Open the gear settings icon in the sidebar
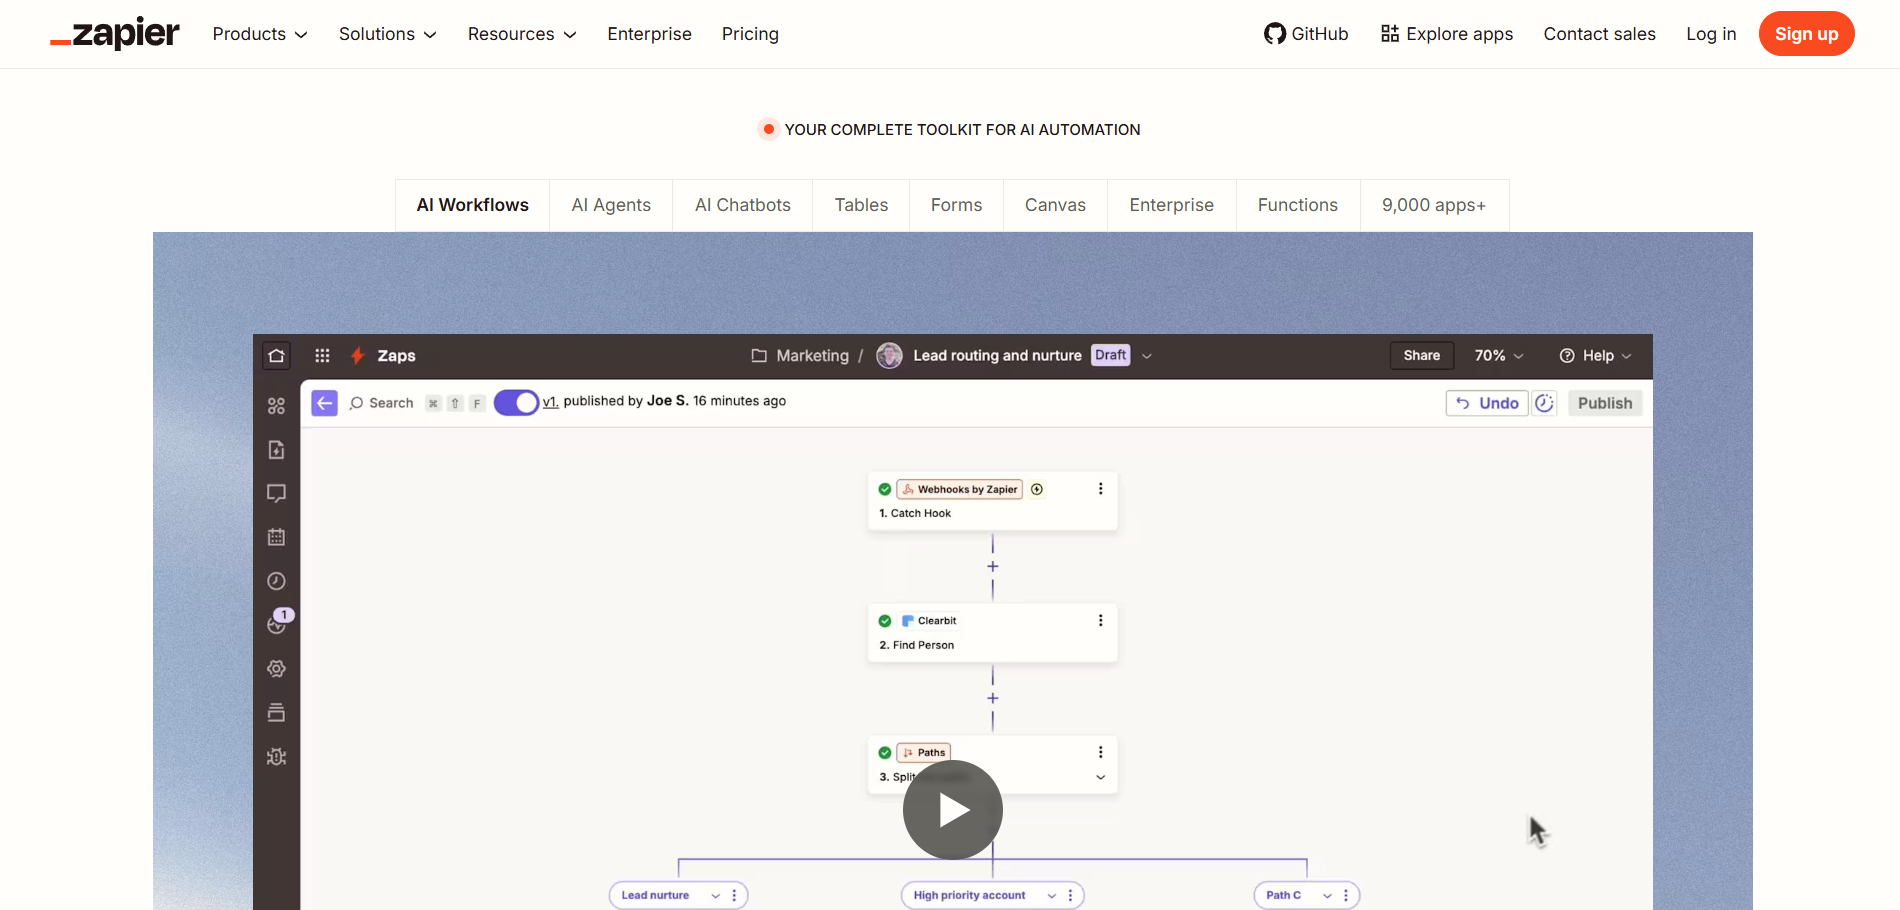Screen dimensions: 1900x910 tap(277, 669)
